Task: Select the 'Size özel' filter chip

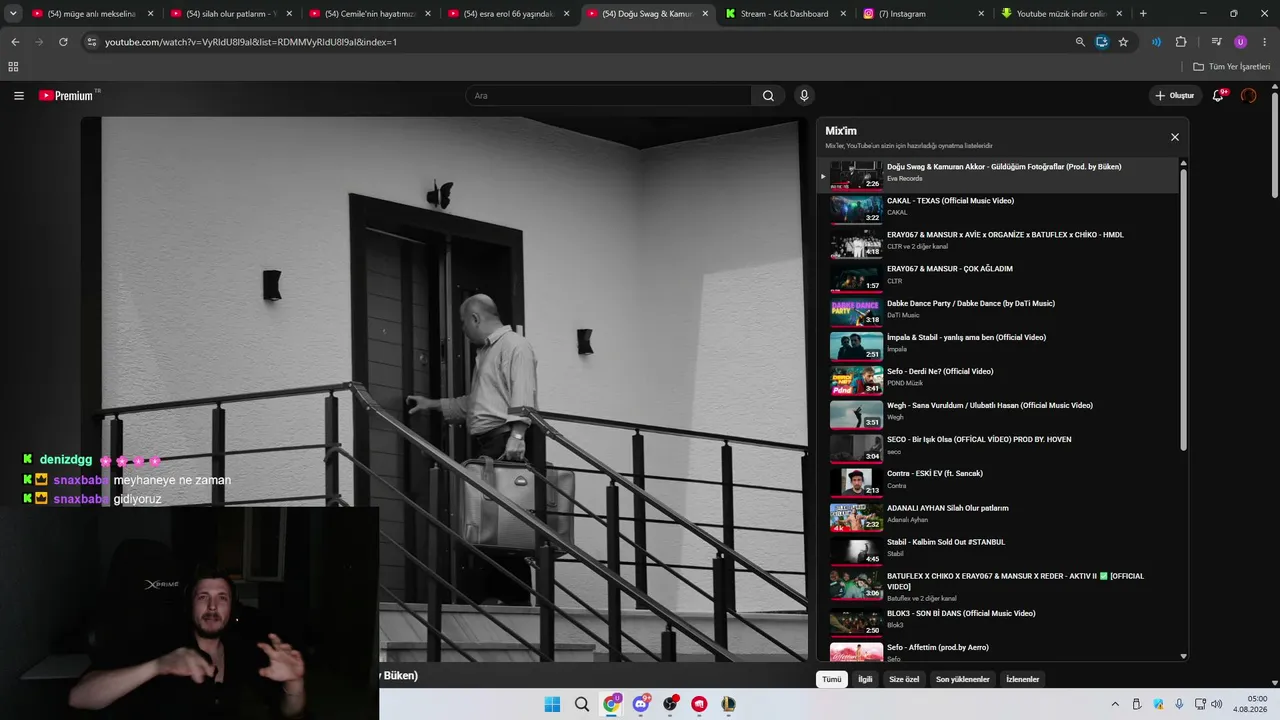Action: (x=904, y=679)
